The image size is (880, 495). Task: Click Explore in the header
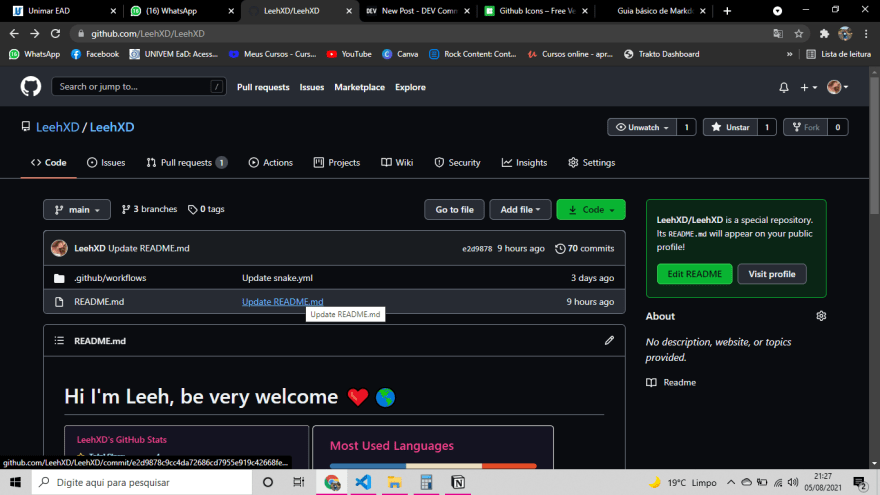point(410,87)
